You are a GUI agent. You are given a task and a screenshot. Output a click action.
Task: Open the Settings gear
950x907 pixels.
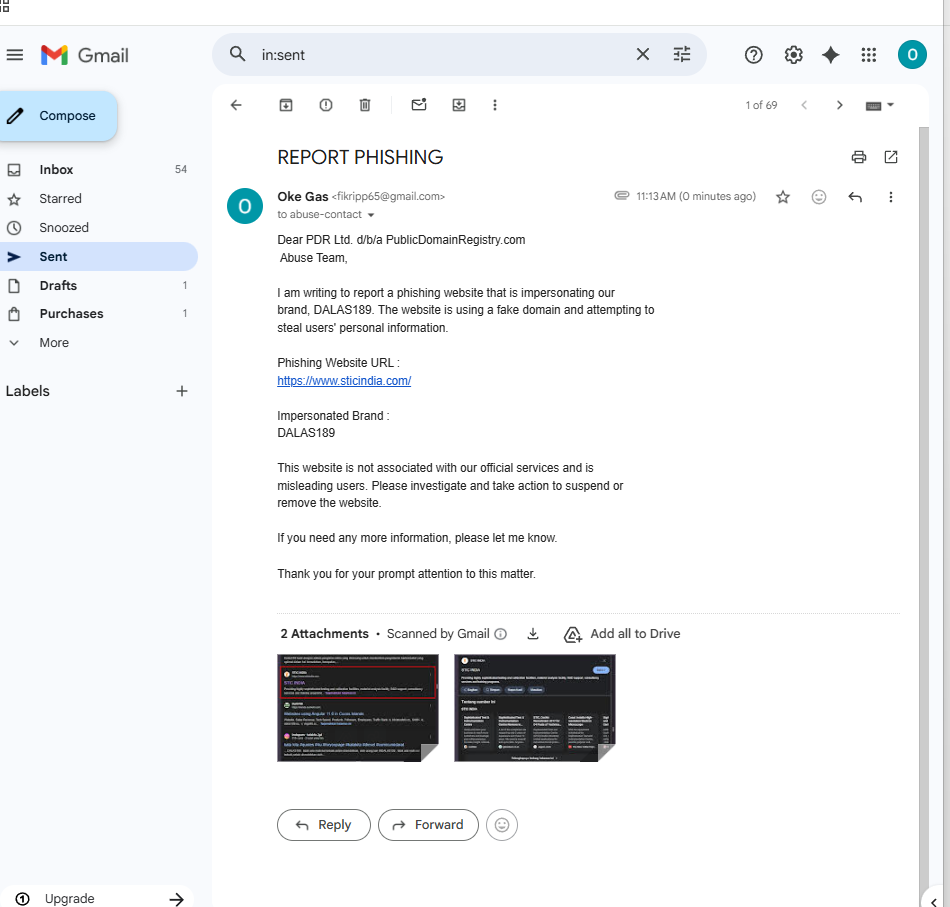793,55
